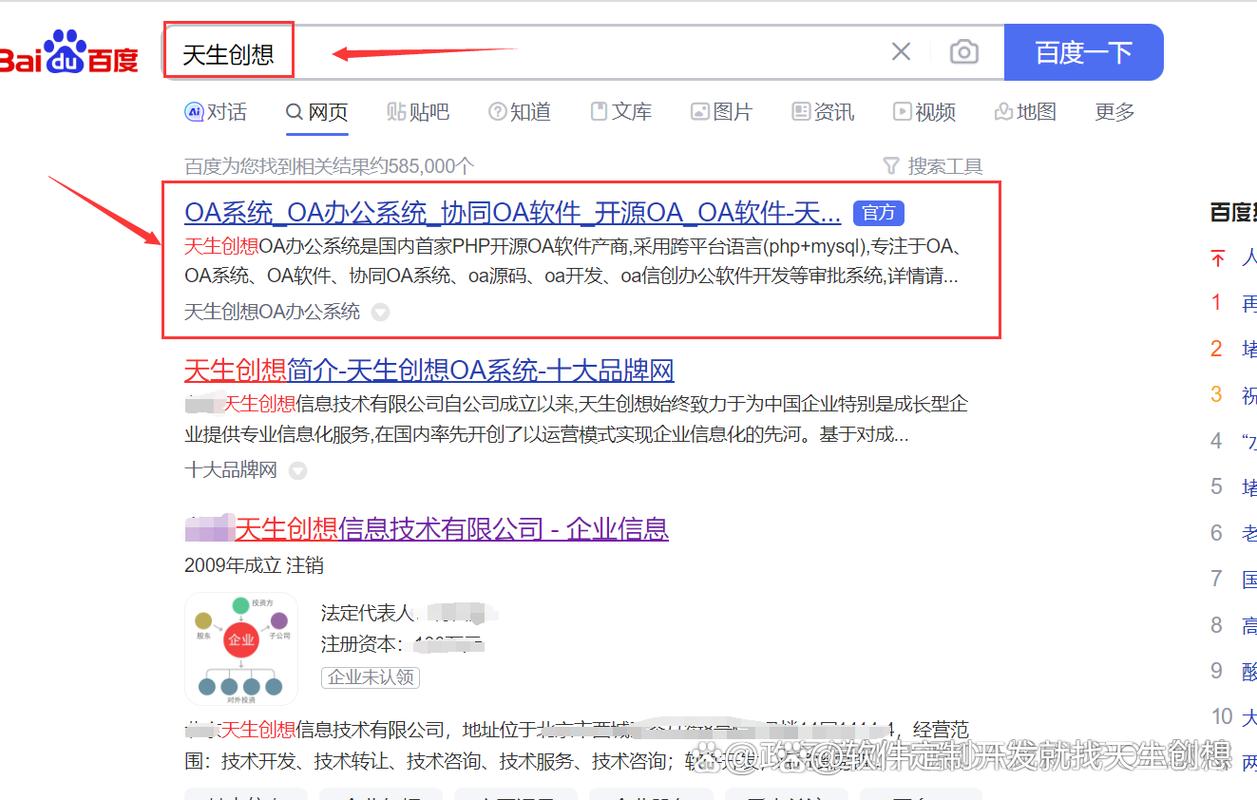Open the 更多 menu
This screenshot has height=800, width=1257.
point(1113,112)
